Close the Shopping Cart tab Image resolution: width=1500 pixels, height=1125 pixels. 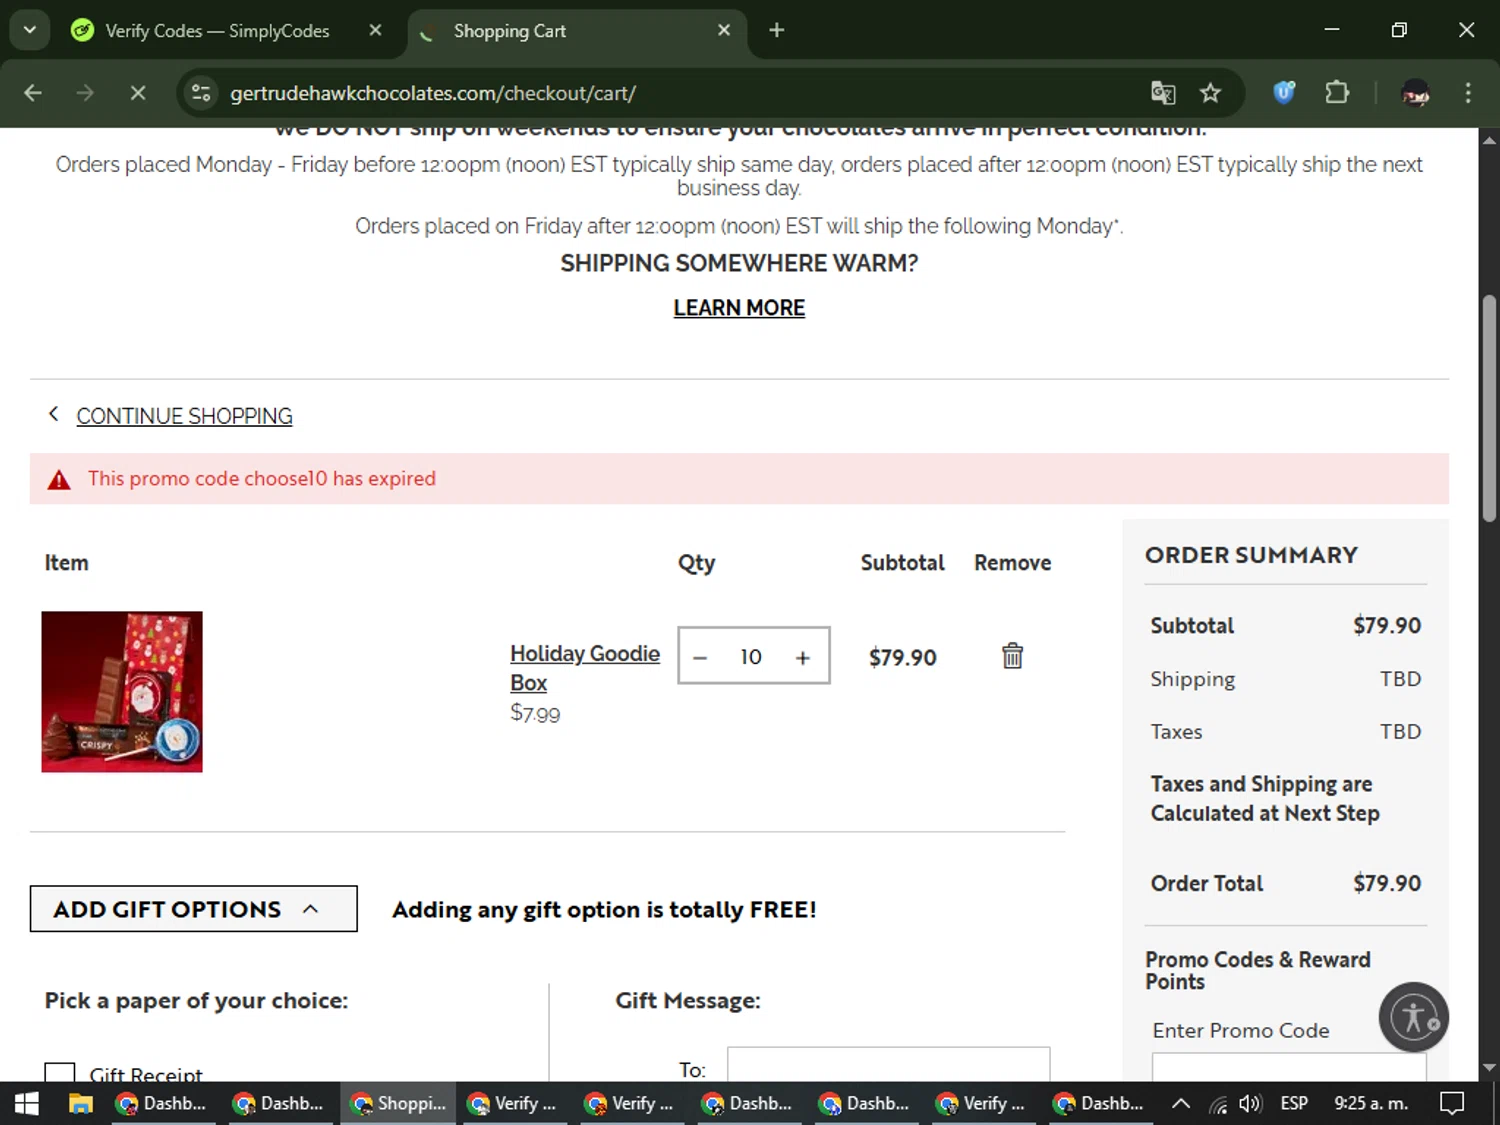click(x=724, y=31)
